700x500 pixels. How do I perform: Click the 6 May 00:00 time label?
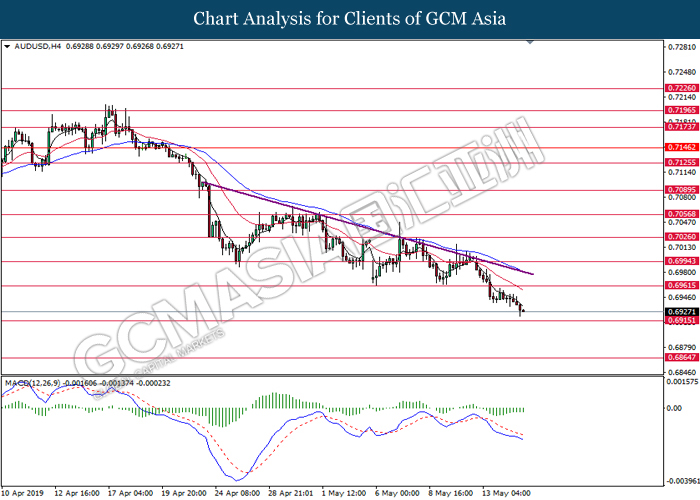[397, 493]
